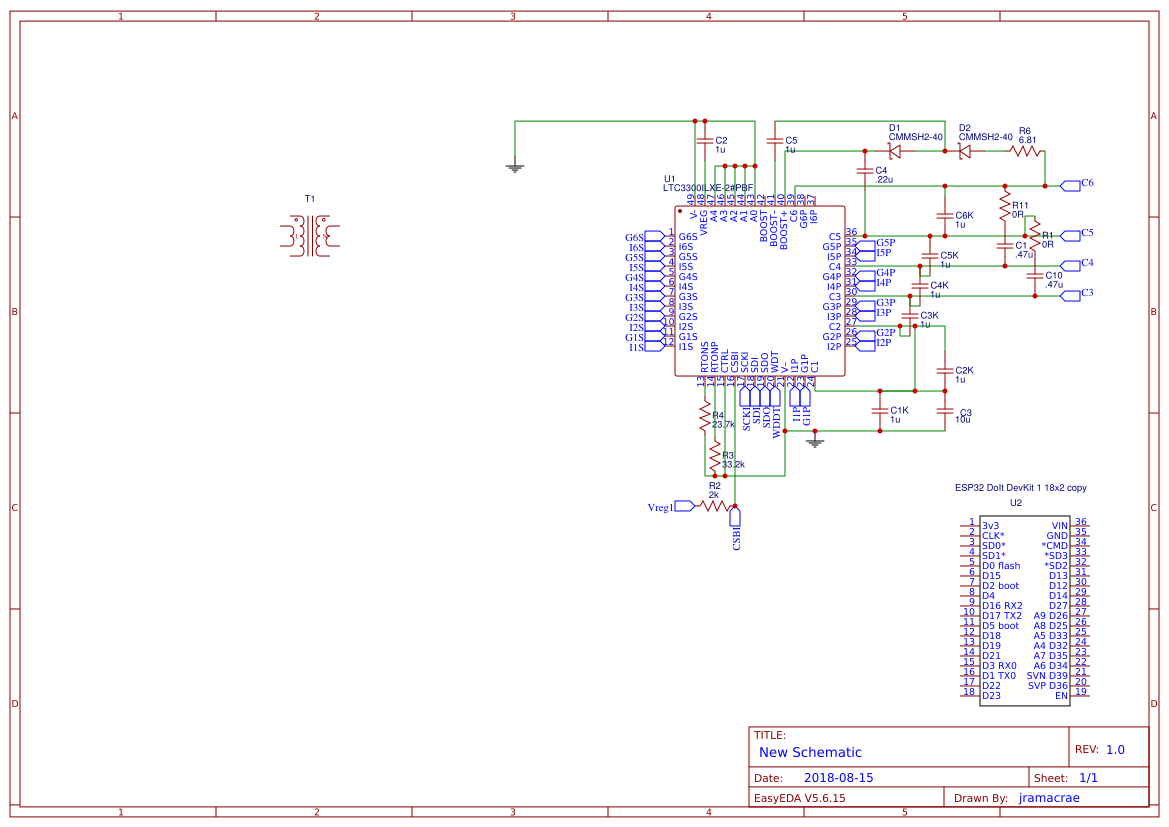Select the R11 0R resistor

point(1005,207)
